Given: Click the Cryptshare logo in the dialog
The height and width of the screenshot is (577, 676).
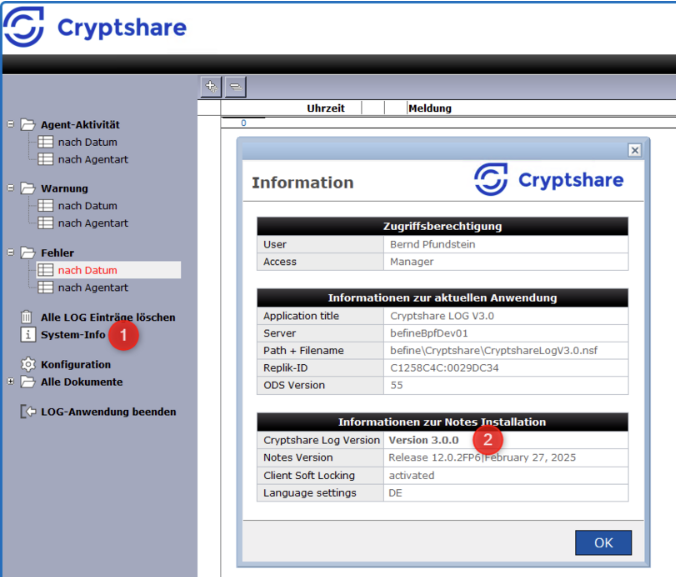Looking at the screenshot, I should (x=549, y=179).
